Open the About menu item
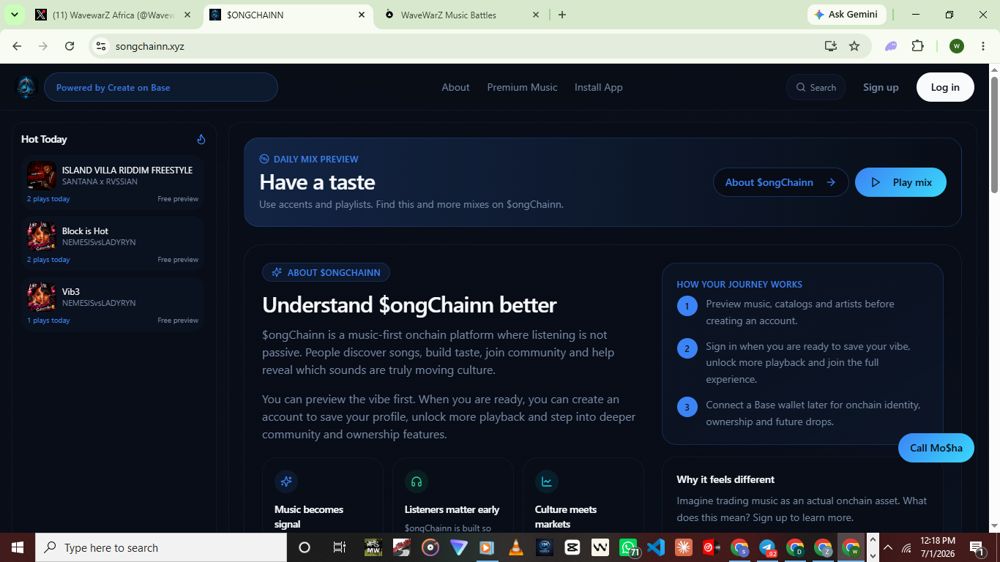The image size is (1000, 562). (455, 87)
